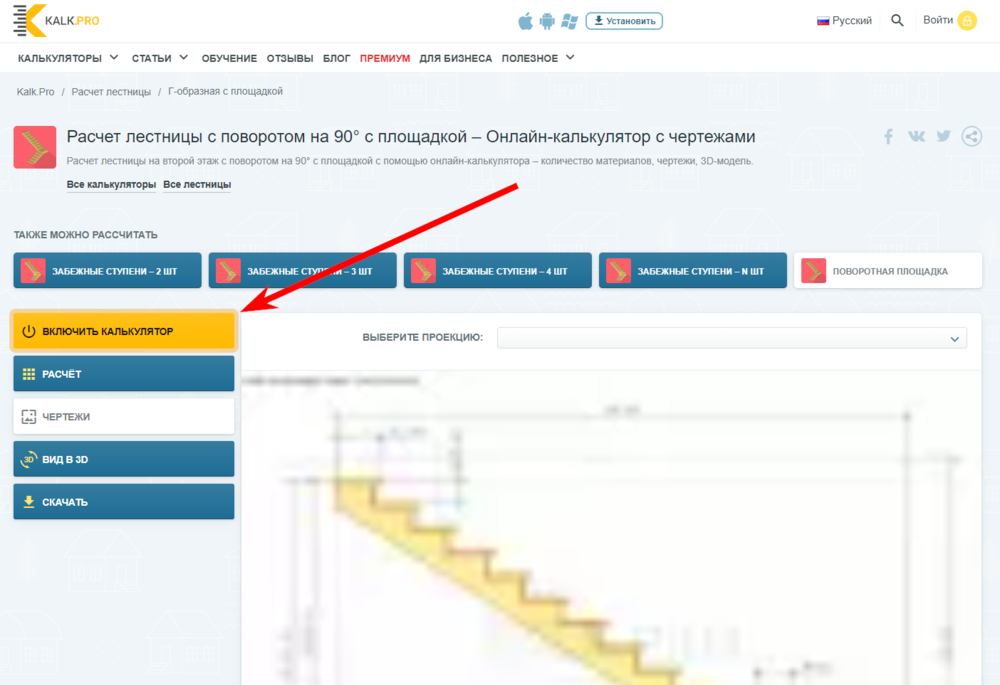Image resolution: width=1000 pixels, height=685 pixels.
Task: Share the page via the share icon
Action: pyautogui.click(x=971, y=136)
